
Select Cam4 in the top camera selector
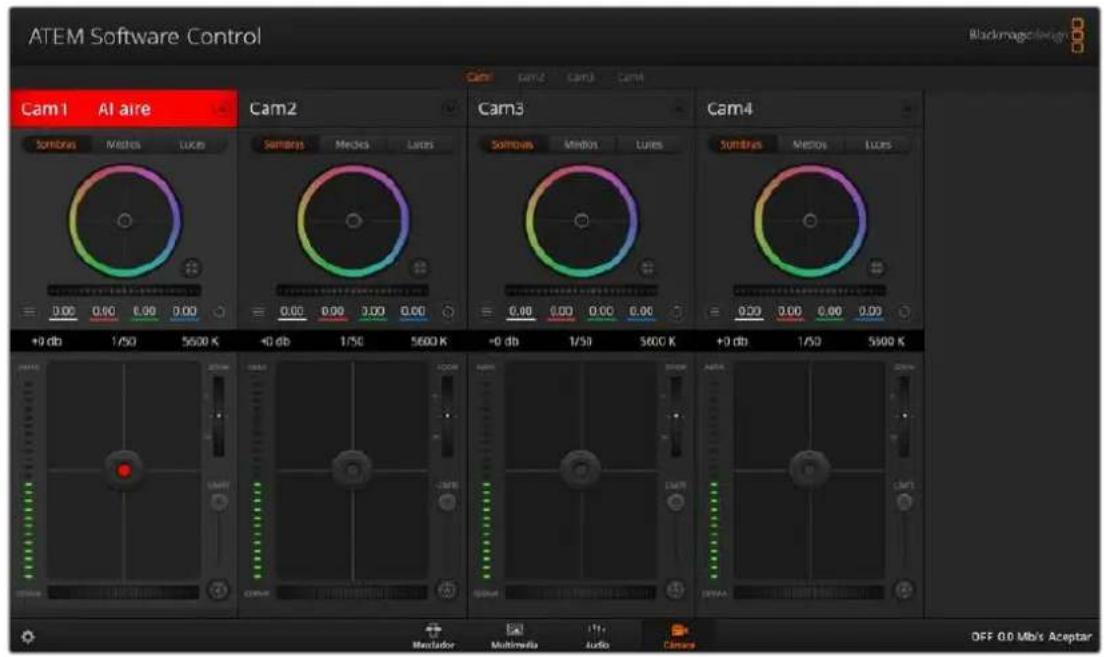(630, 77)
